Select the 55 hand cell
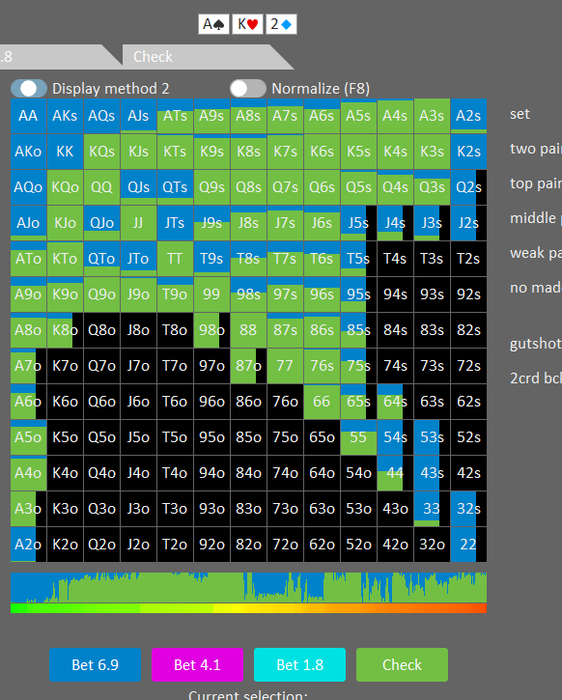The image size is (562, 700). [x=358, y=437]
